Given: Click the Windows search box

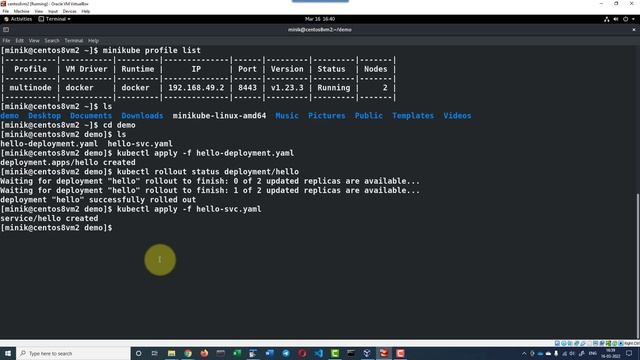Looking at the screenshot, I should 73,353.
